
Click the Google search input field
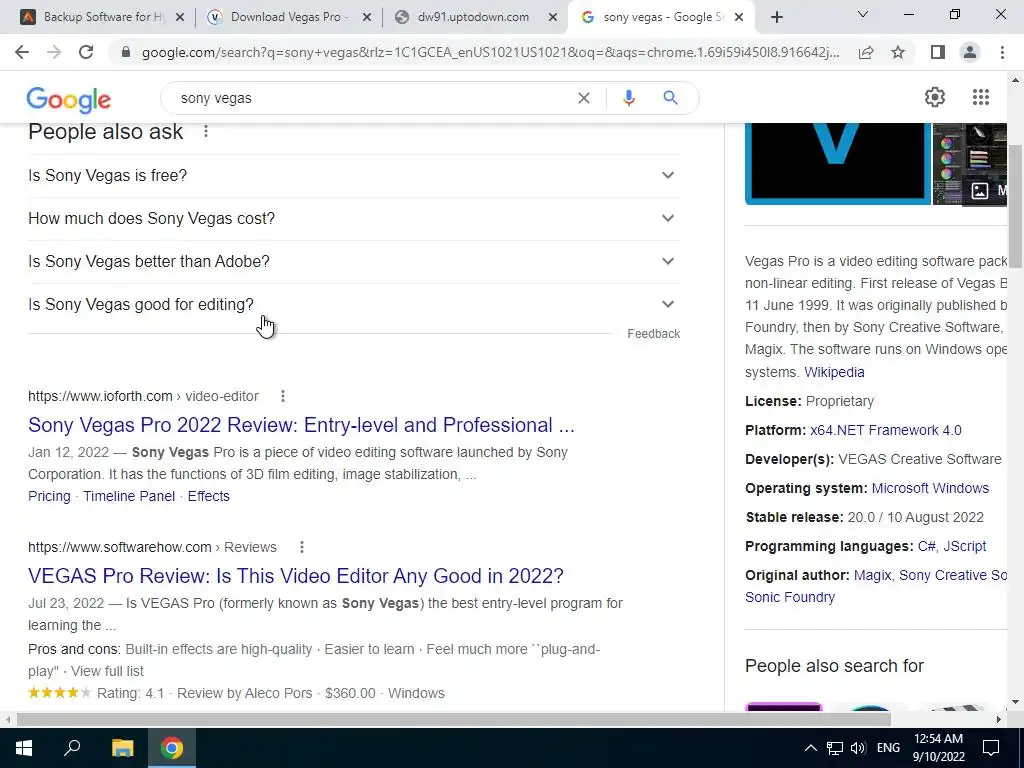tap(372, 98)
